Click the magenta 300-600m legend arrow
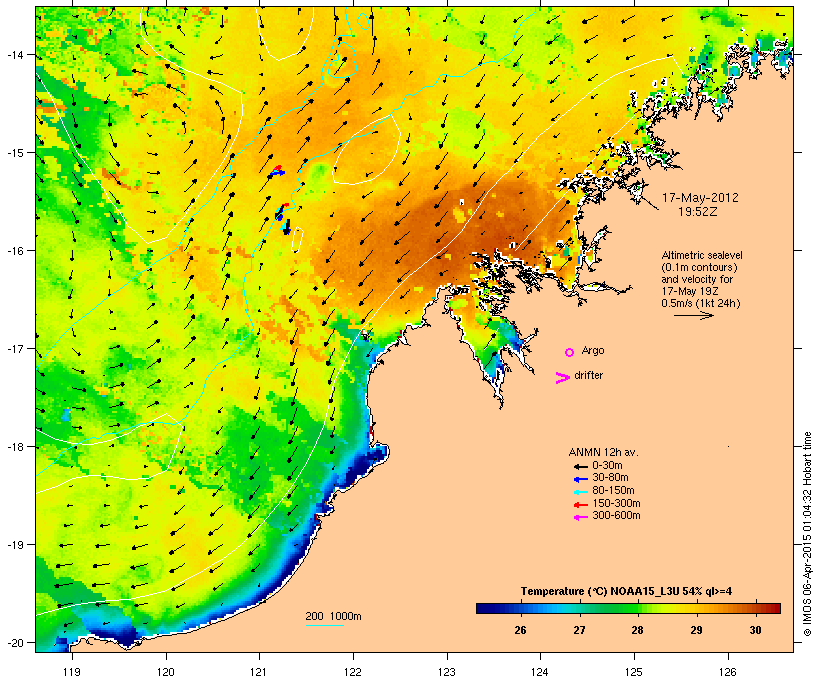 tap(580, 517)
